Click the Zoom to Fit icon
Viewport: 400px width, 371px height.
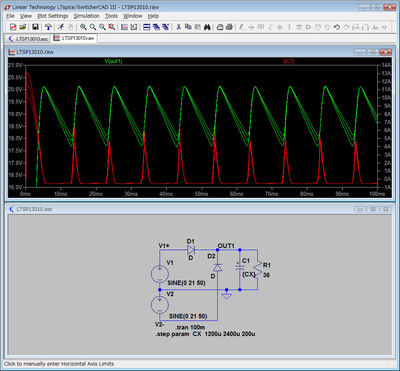coord(112,27)
